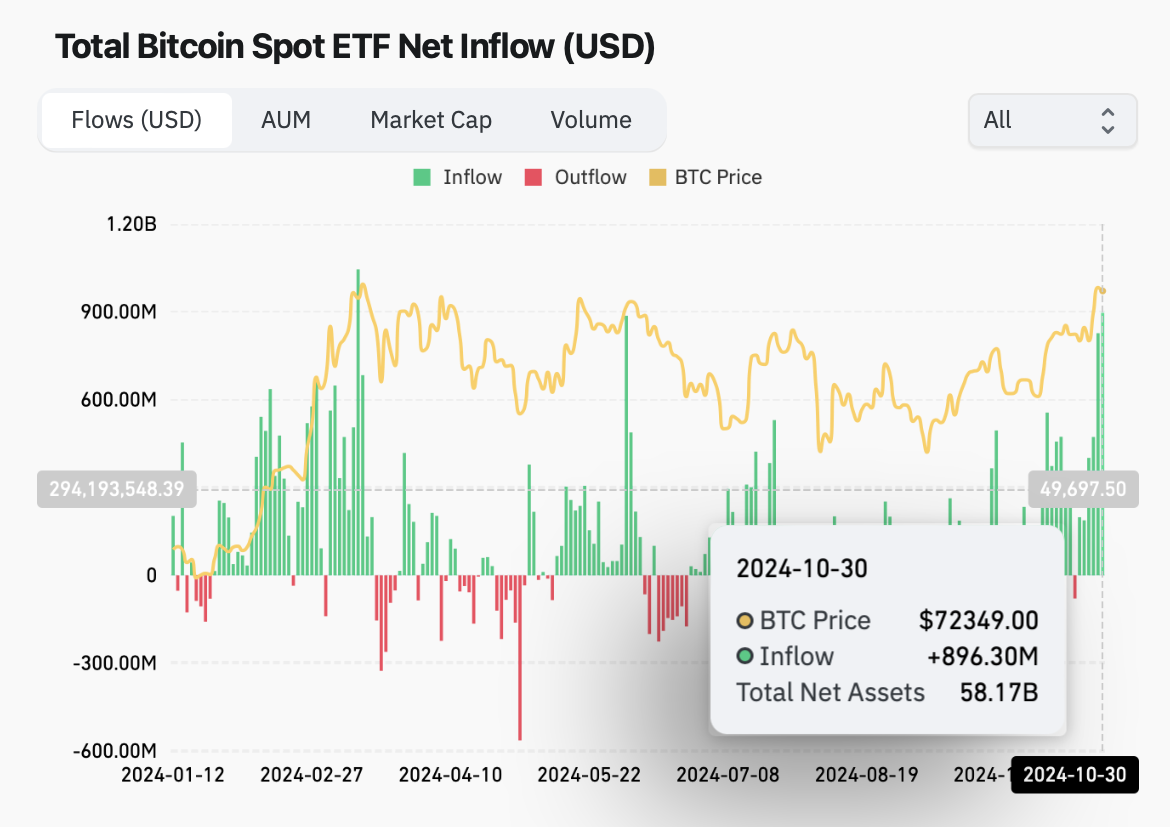The image size is (1170, 827).
Task: Toggle the Inflow series visibility via legend
Action: (457, 177)
